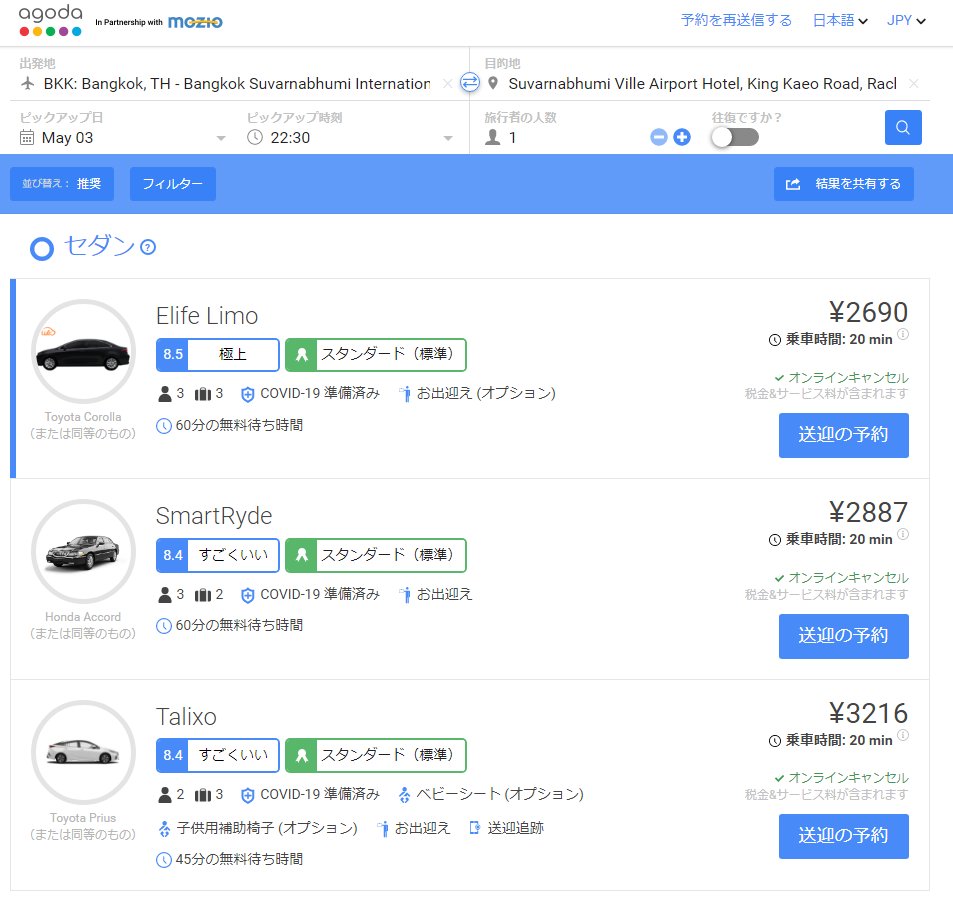The height and width of the screenshot is (900, 953).
Task: Click the magnifier search button
Action: click(903, 127)
